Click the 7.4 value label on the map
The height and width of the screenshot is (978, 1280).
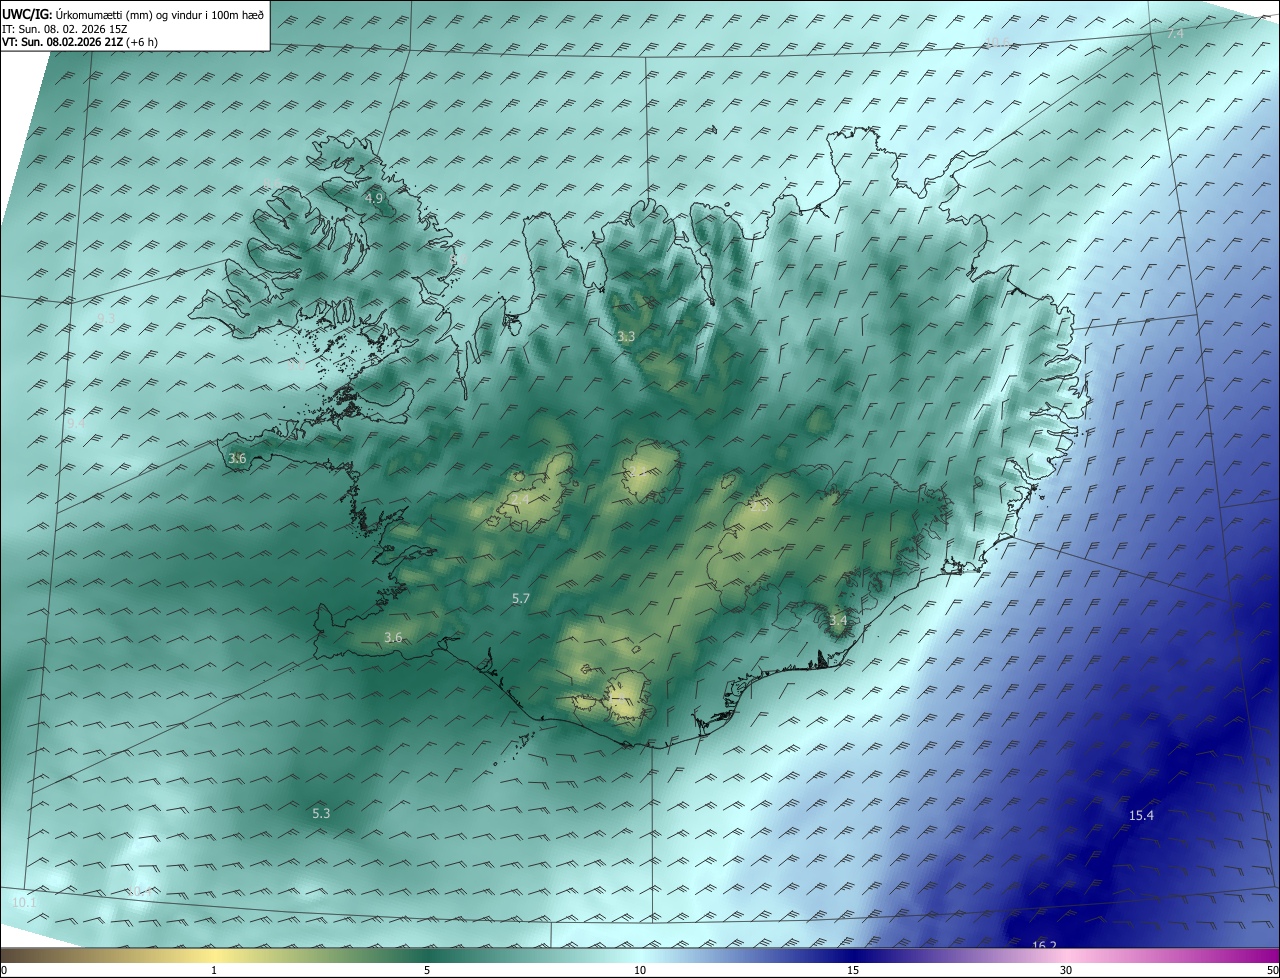point(1175,34)
